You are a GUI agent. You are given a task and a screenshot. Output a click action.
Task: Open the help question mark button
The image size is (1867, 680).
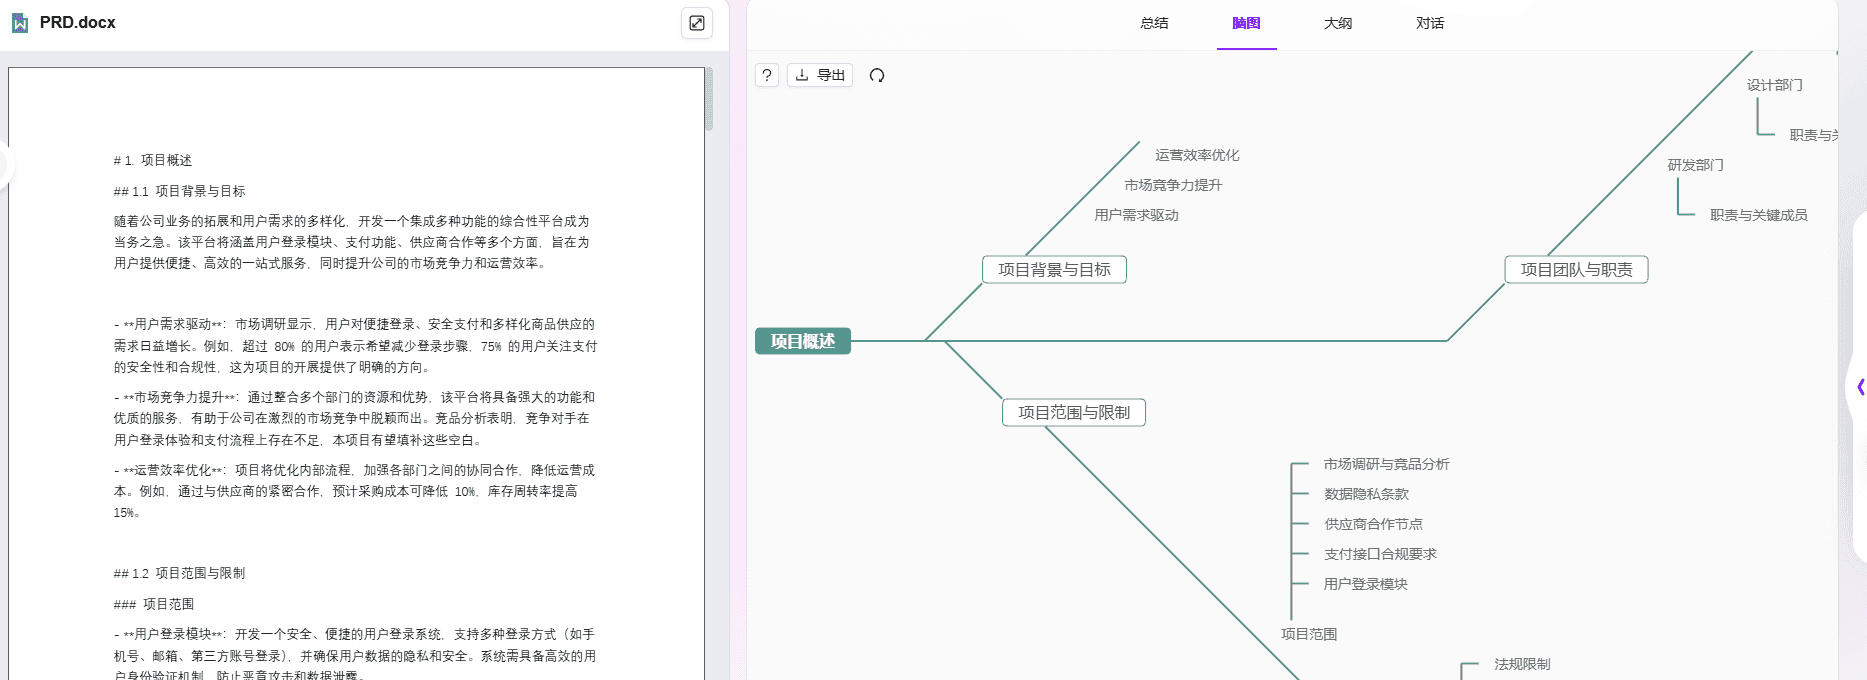[x=767, y=75]
